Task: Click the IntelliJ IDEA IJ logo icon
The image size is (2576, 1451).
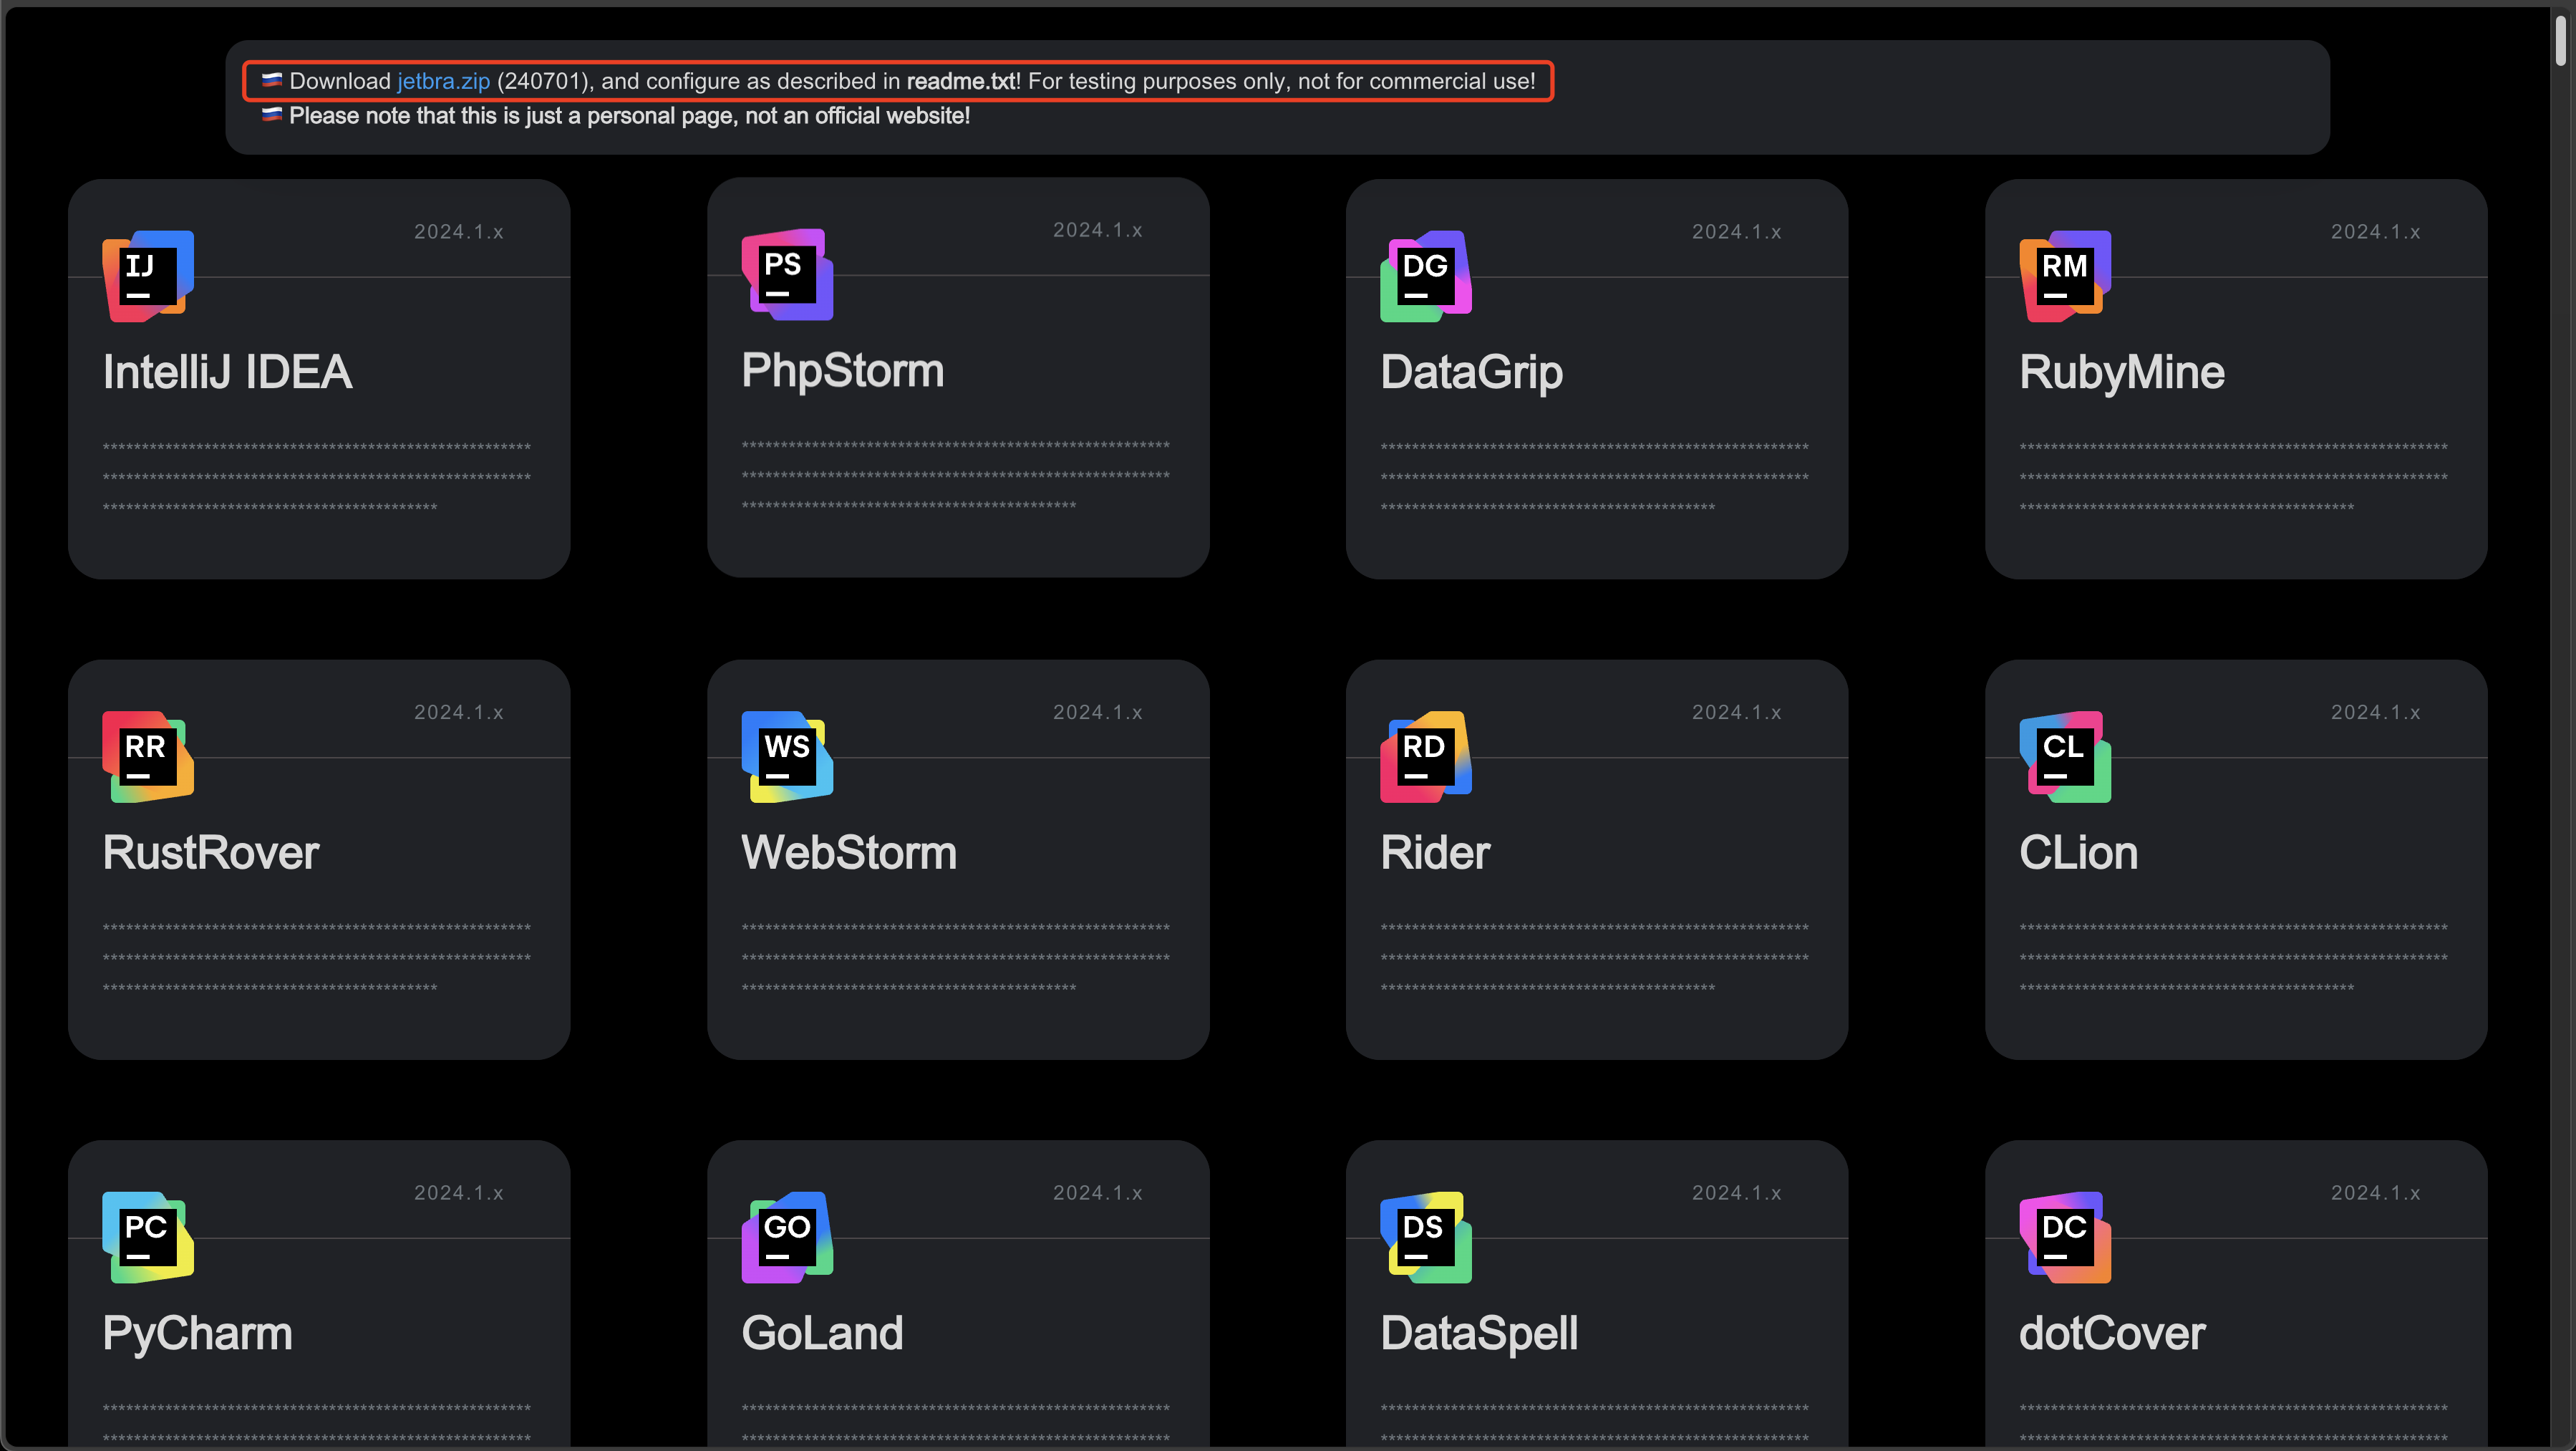Action: pyautogui.click(x=148, y=276)
